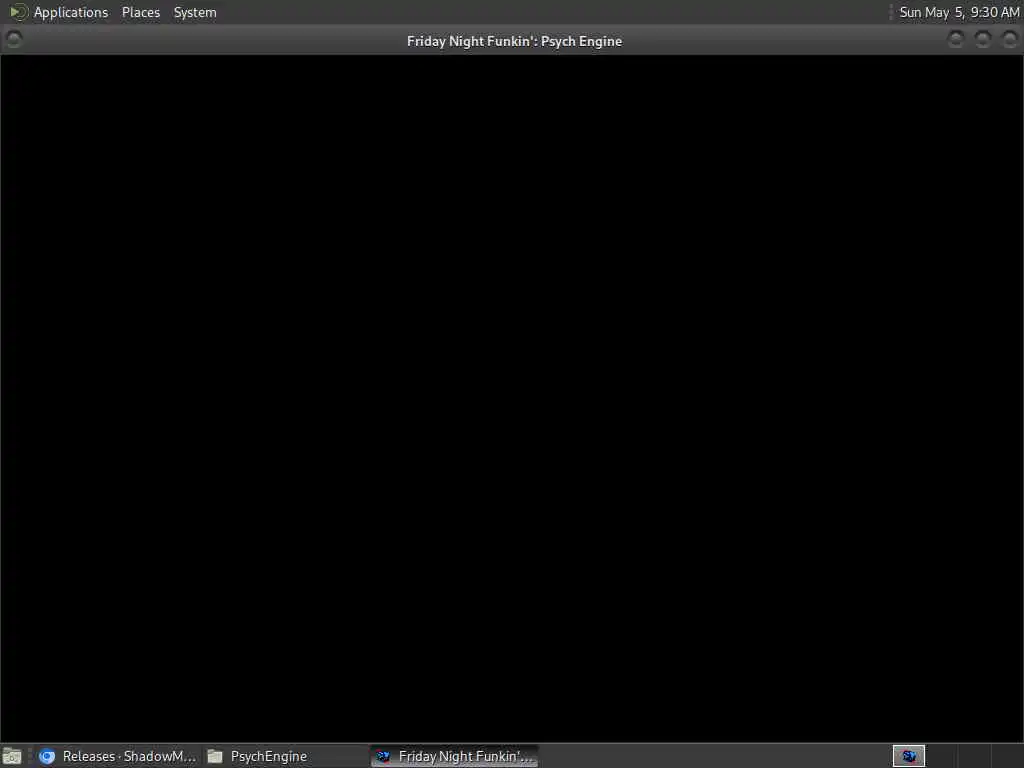Click the game icon beside Friday Night Funkin'
The image size is (1024, 768).
point(383,756)
